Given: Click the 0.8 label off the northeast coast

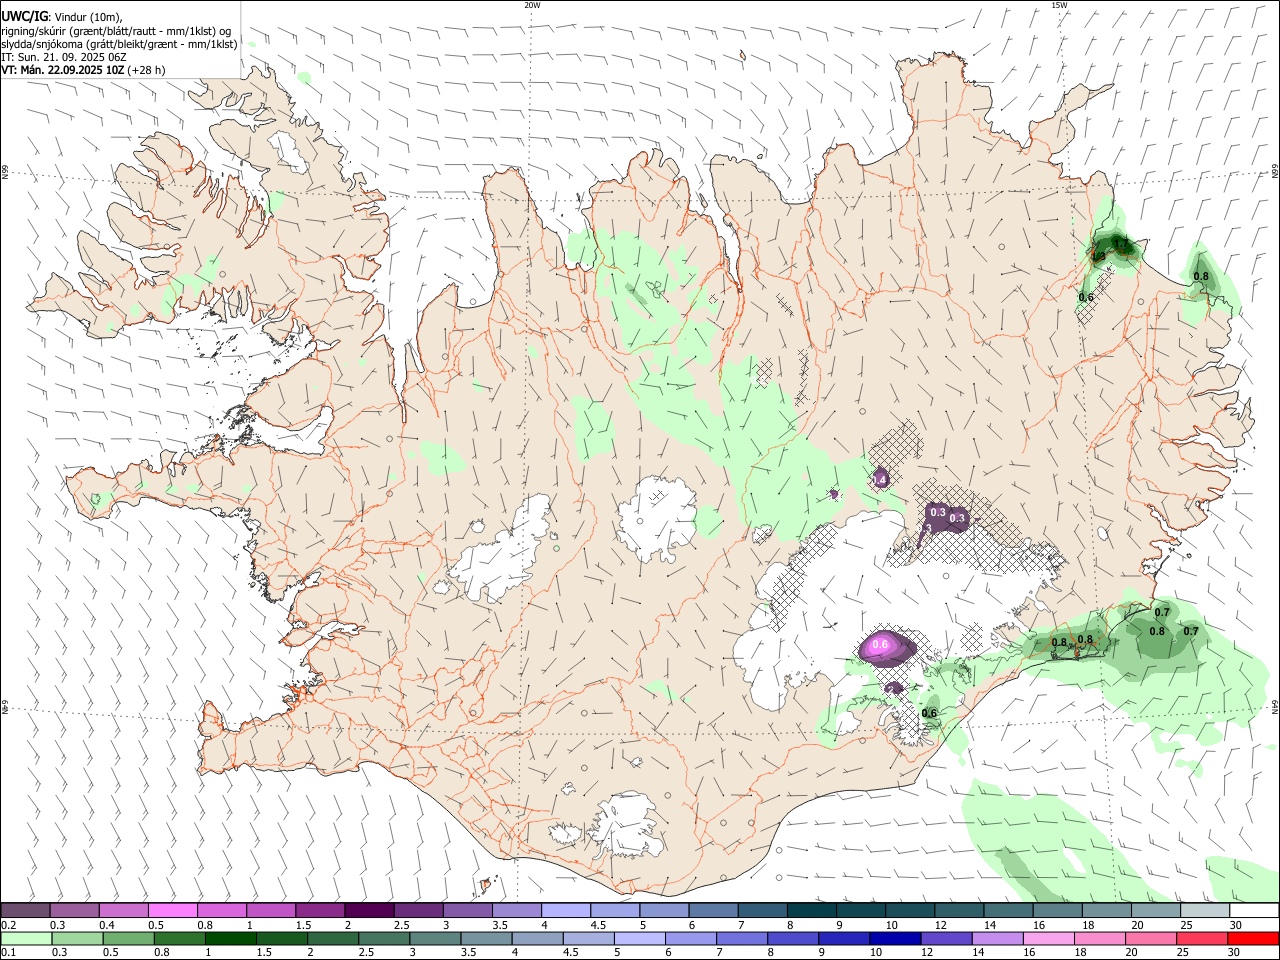Looking at the screenshot, I should [1201, 276].
